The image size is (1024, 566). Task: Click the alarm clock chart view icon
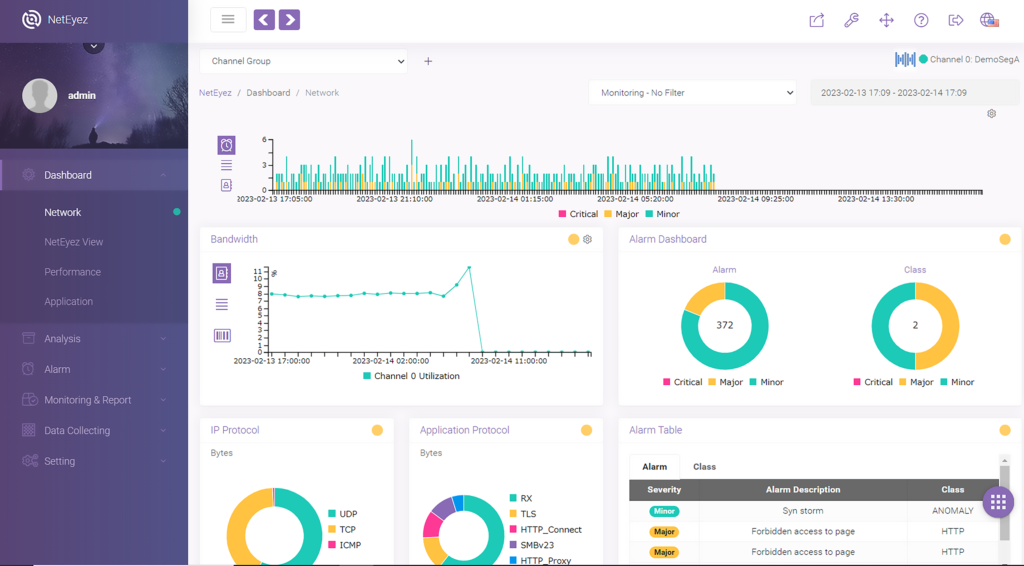(x=226, y=145)
